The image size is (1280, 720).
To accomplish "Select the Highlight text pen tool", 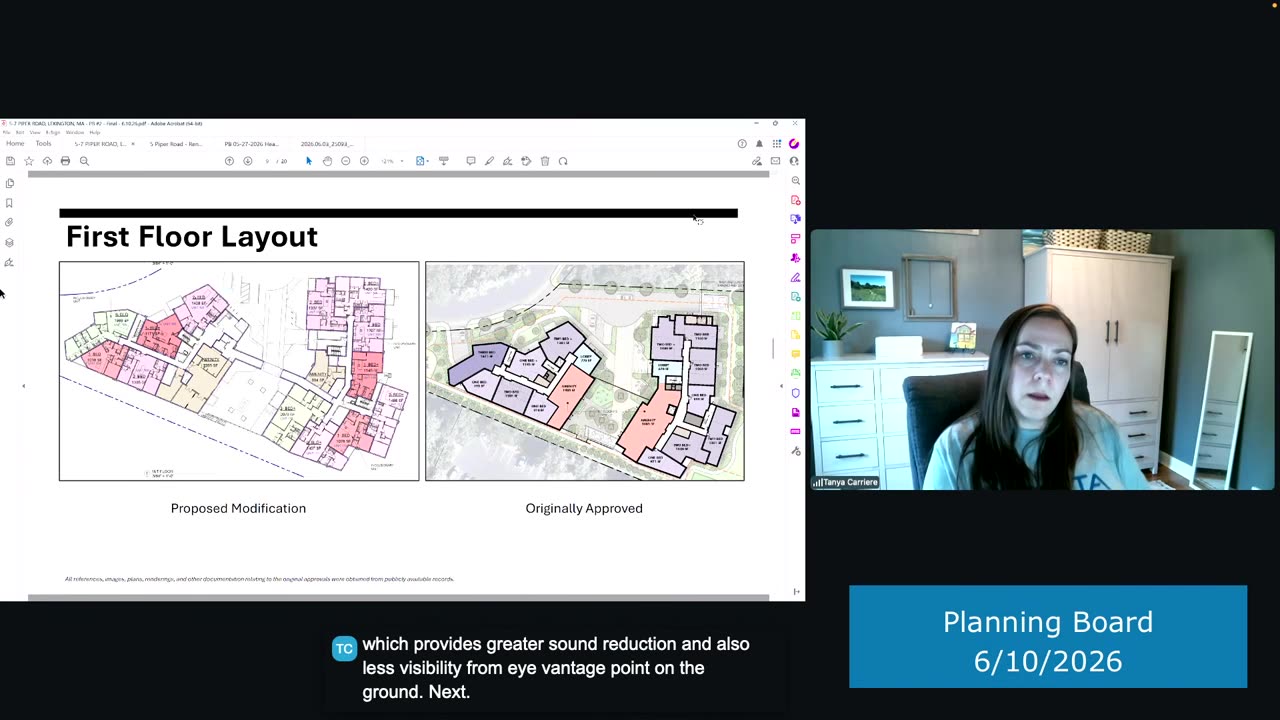I will 489,161.
